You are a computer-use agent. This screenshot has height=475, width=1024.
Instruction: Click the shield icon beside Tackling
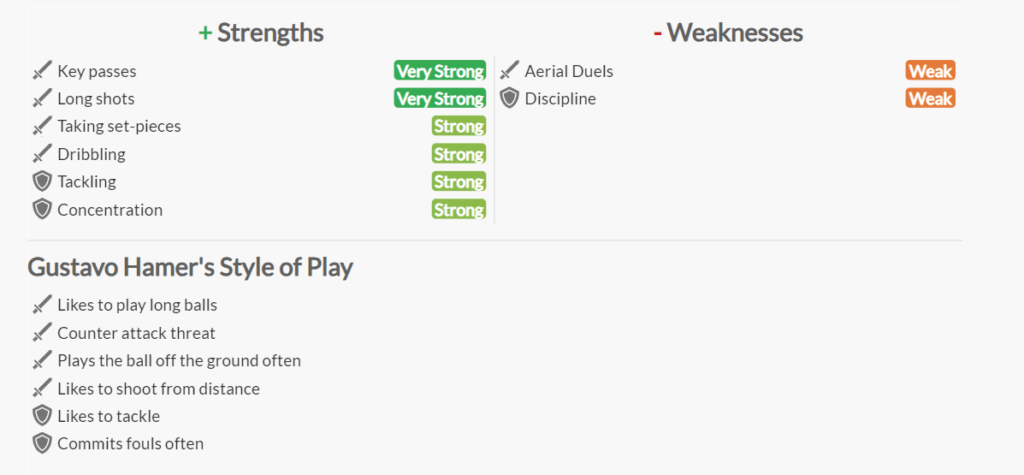pos(41,182)
